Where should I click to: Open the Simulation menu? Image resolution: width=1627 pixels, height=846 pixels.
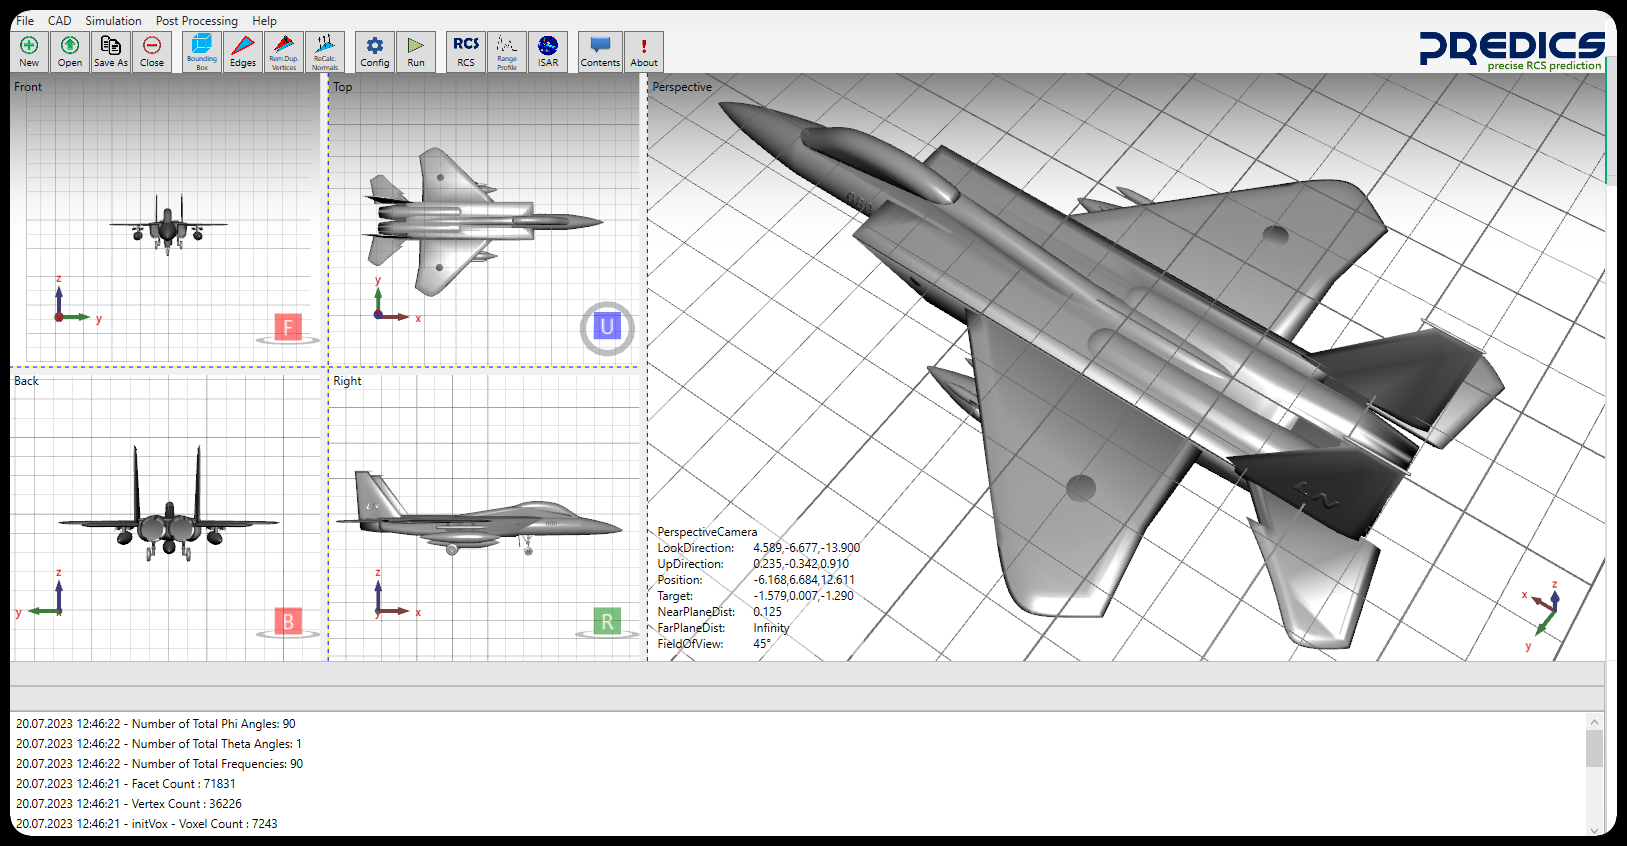(113, 20)
